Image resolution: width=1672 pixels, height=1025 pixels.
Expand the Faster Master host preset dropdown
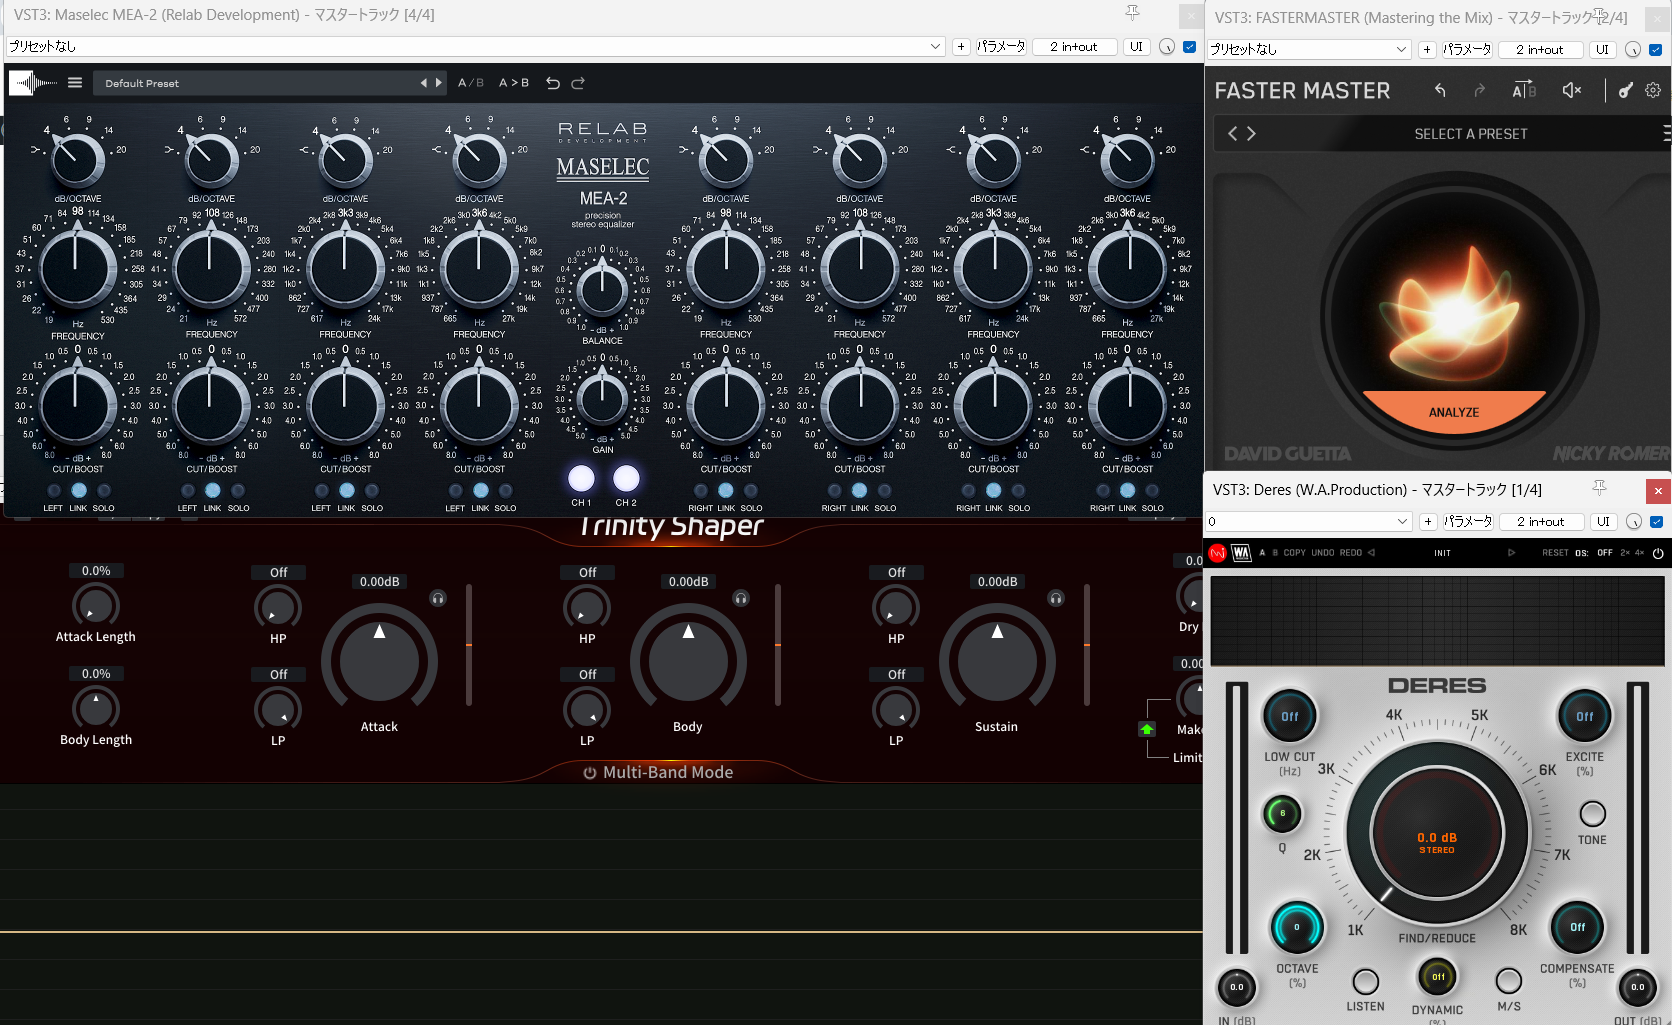click(1401, 50)
